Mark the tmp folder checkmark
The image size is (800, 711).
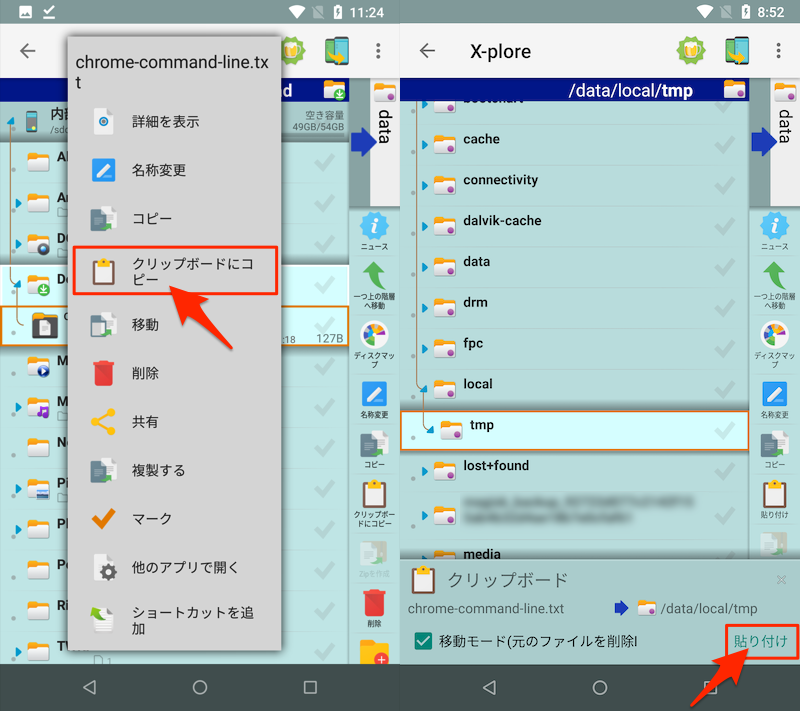[x=724, y=430]
